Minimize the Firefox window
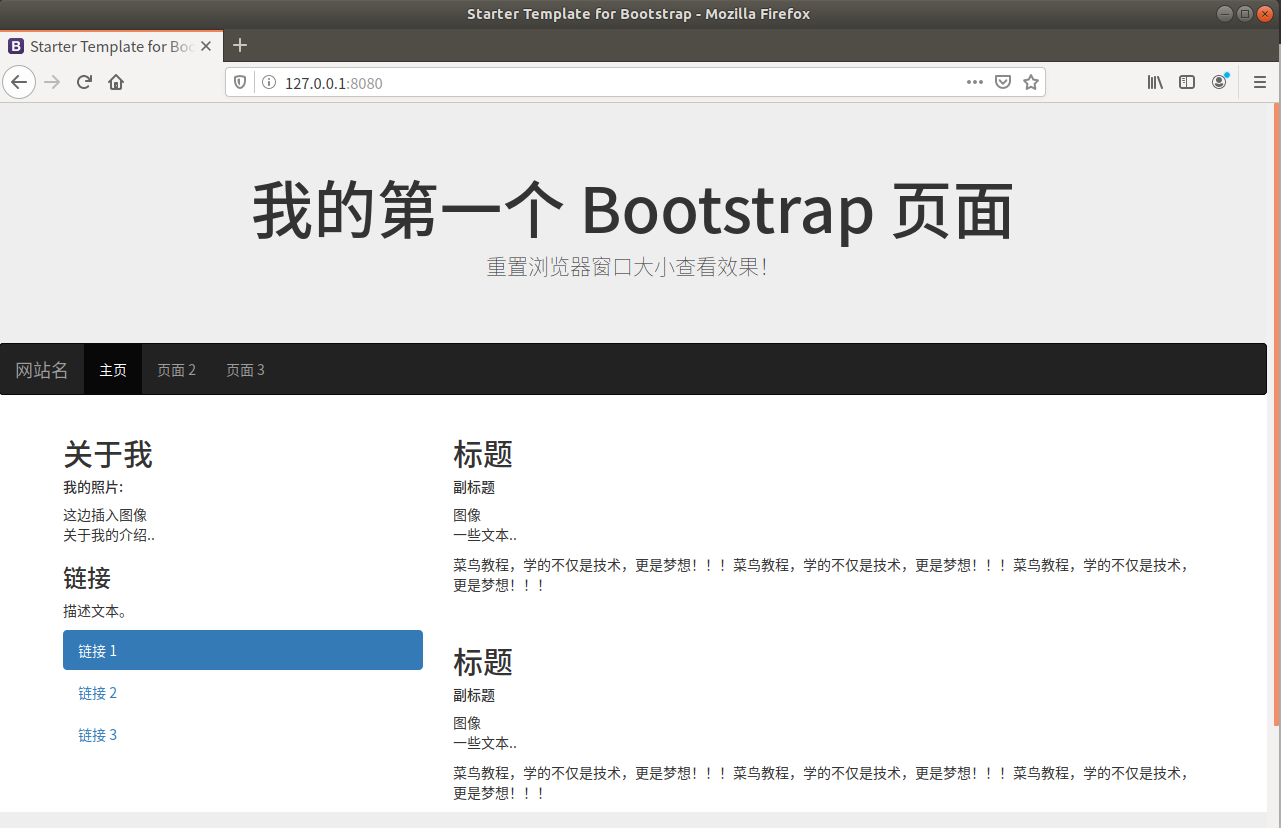Image resolution: width=1281 pixels, height=828 pixels. (1225, 14)
